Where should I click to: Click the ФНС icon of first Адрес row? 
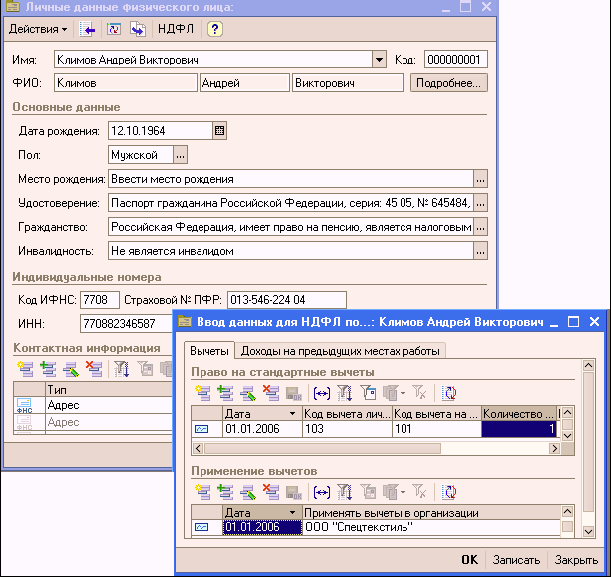click(x=26, y=406)
